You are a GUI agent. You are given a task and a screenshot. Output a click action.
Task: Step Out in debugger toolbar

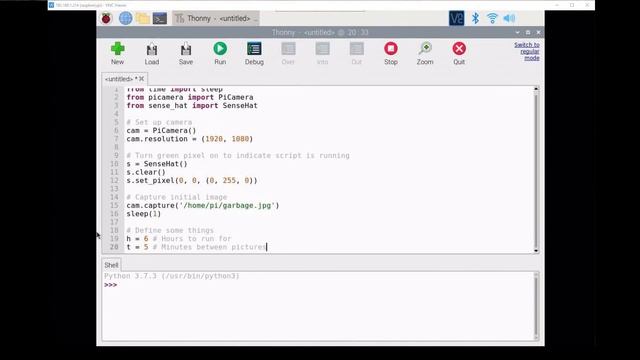point(357,53)
